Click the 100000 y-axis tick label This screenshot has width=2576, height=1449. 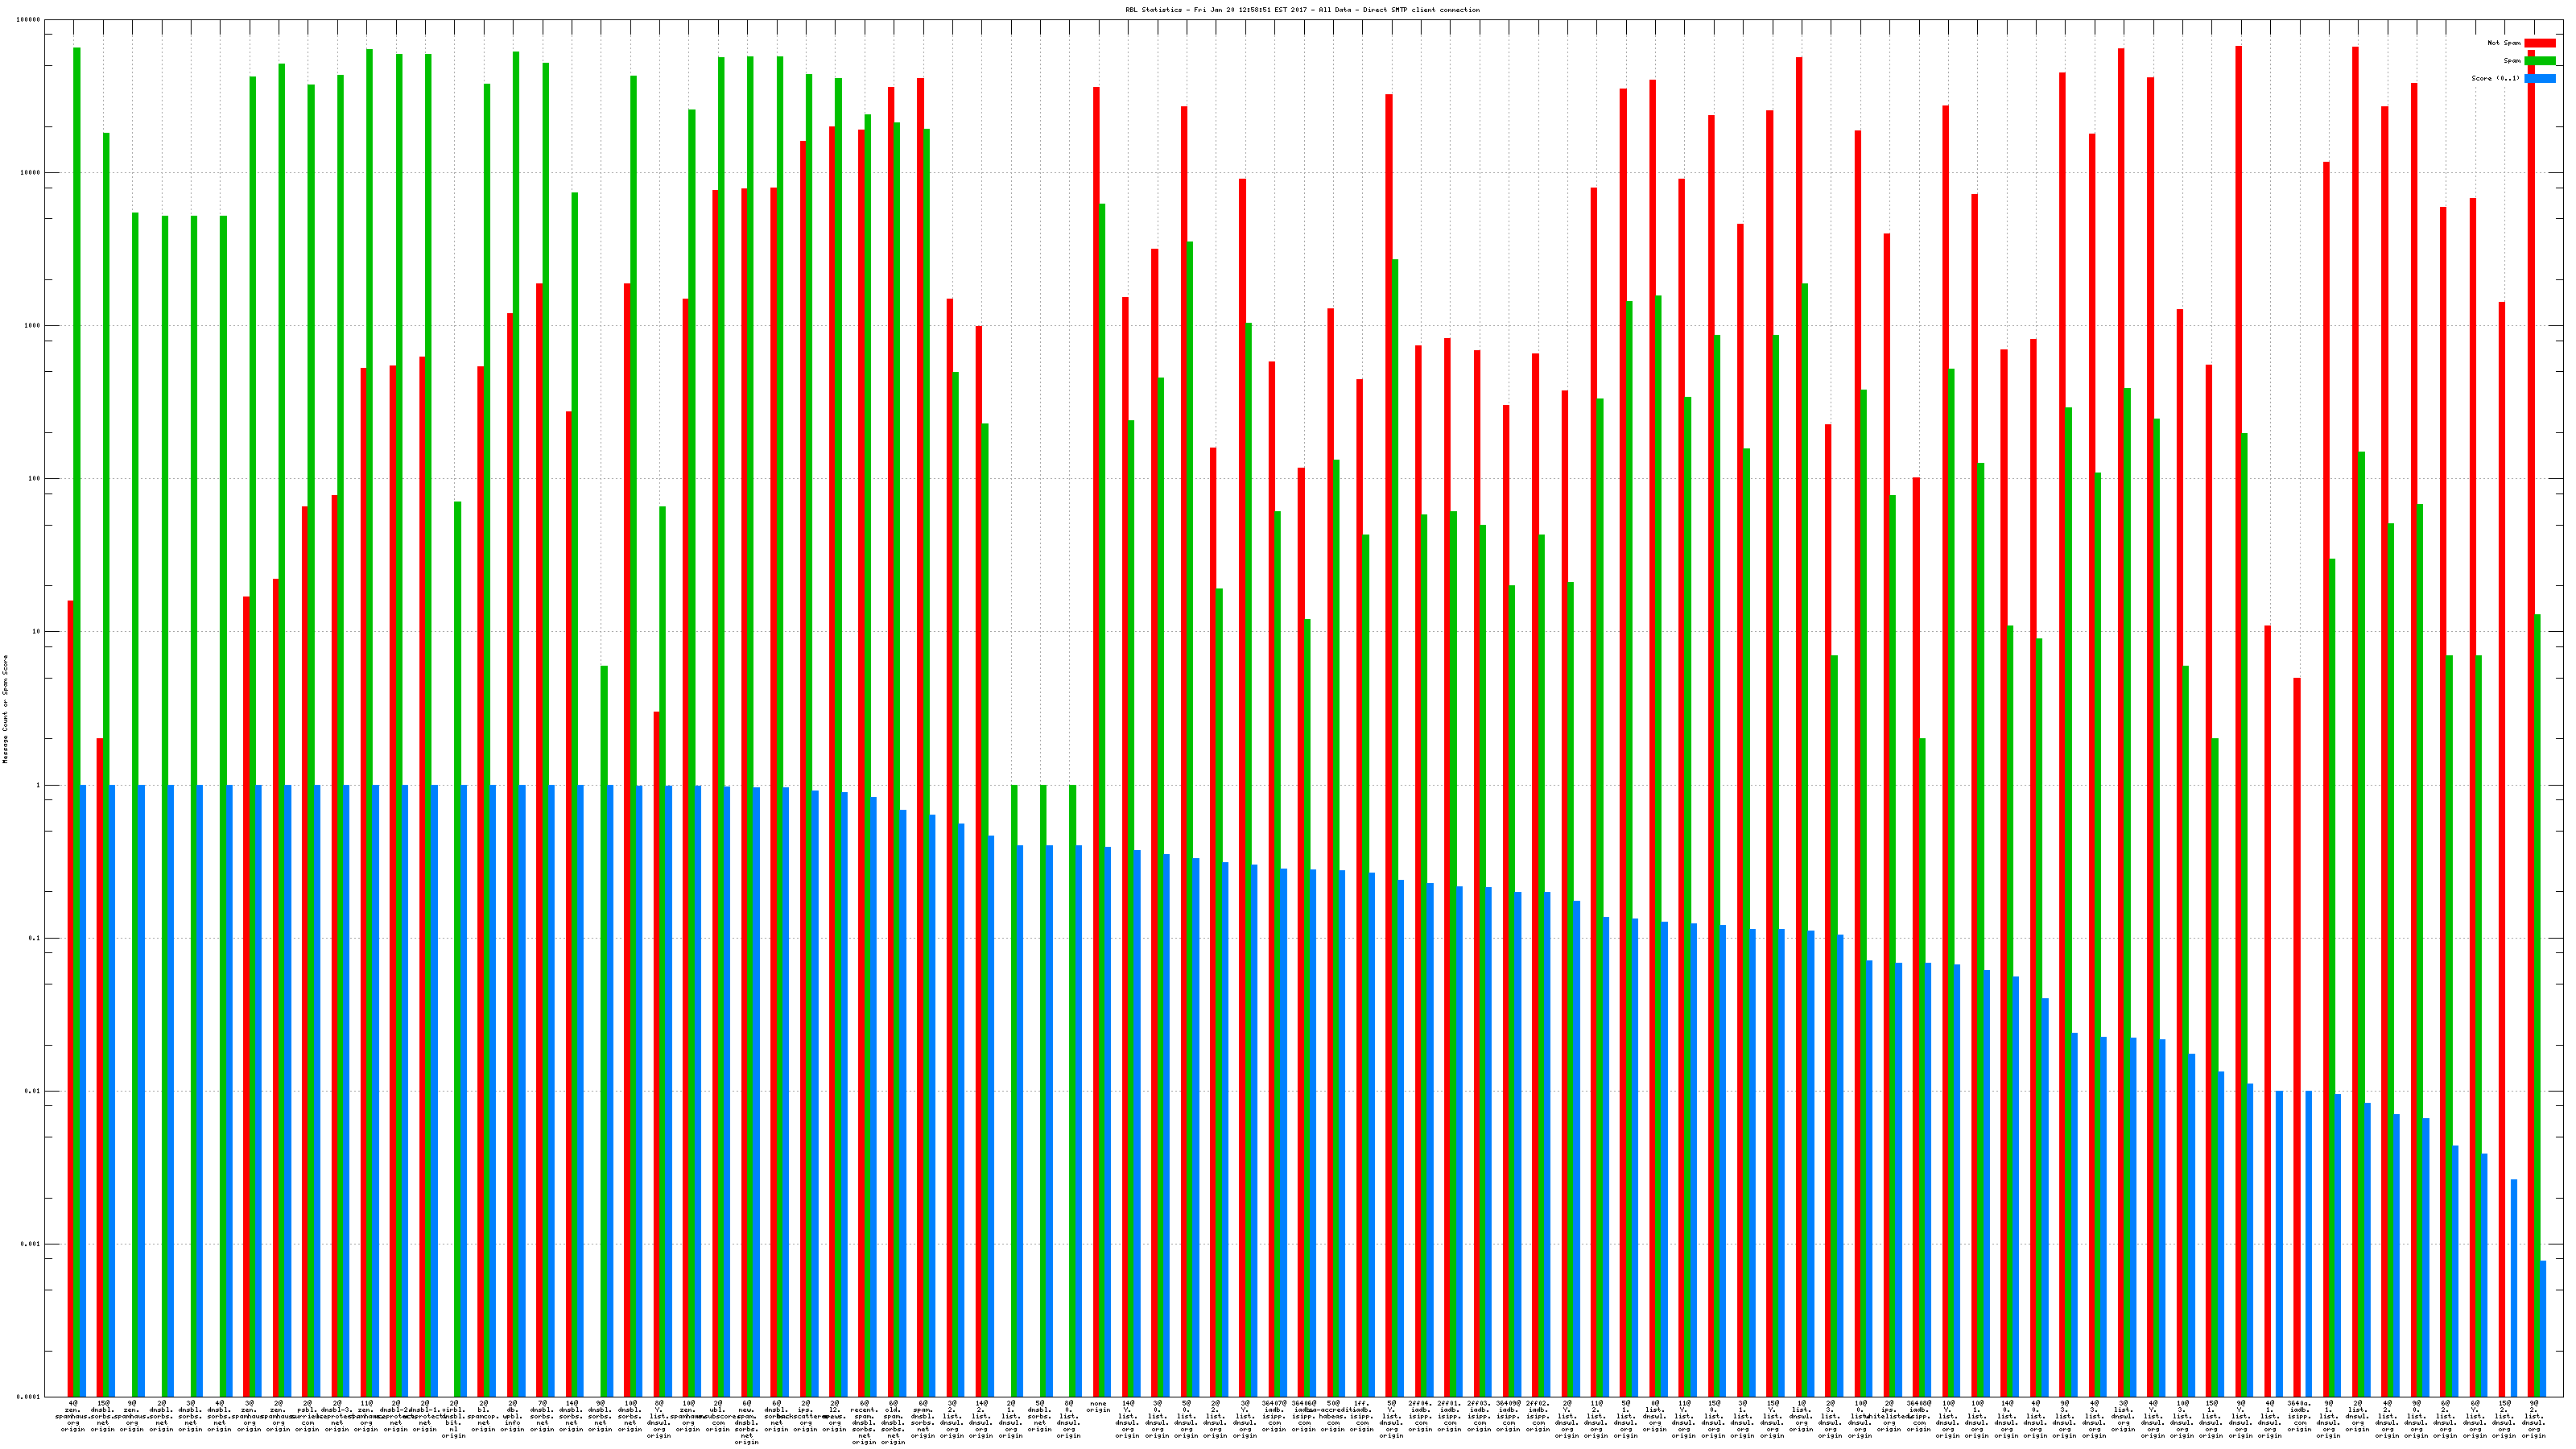28,20
